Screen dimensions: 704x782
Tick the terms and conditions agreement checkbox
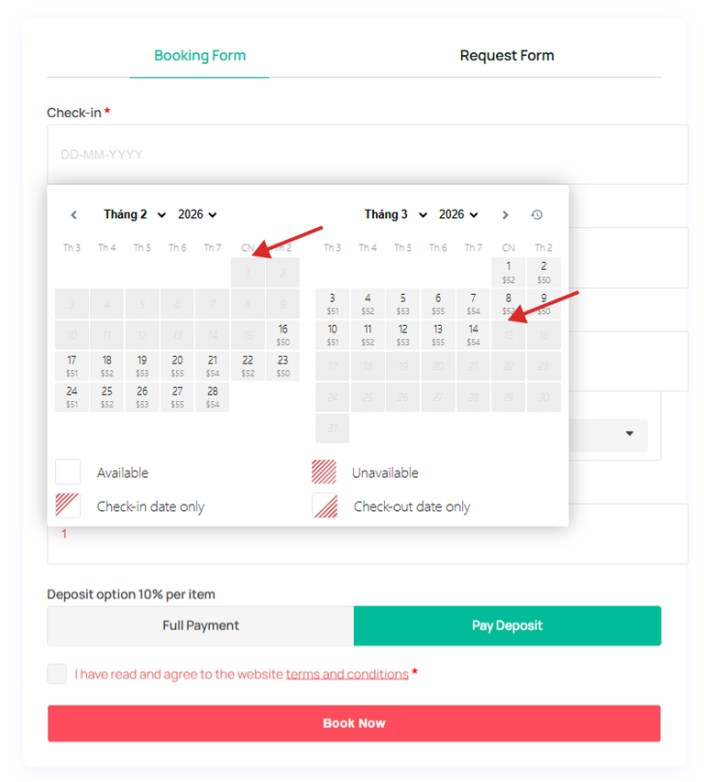pyautogui.click(x=57, y=674)
